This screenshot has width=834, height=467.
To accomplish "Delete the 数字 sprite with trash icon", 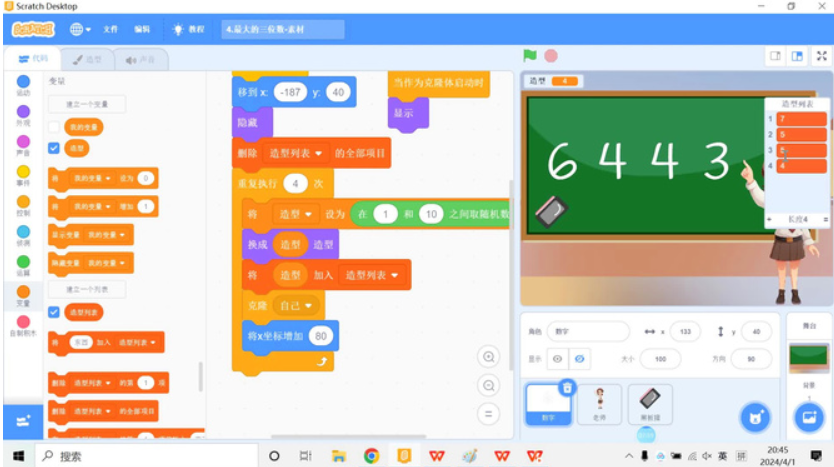I will (x=568, y=388).
